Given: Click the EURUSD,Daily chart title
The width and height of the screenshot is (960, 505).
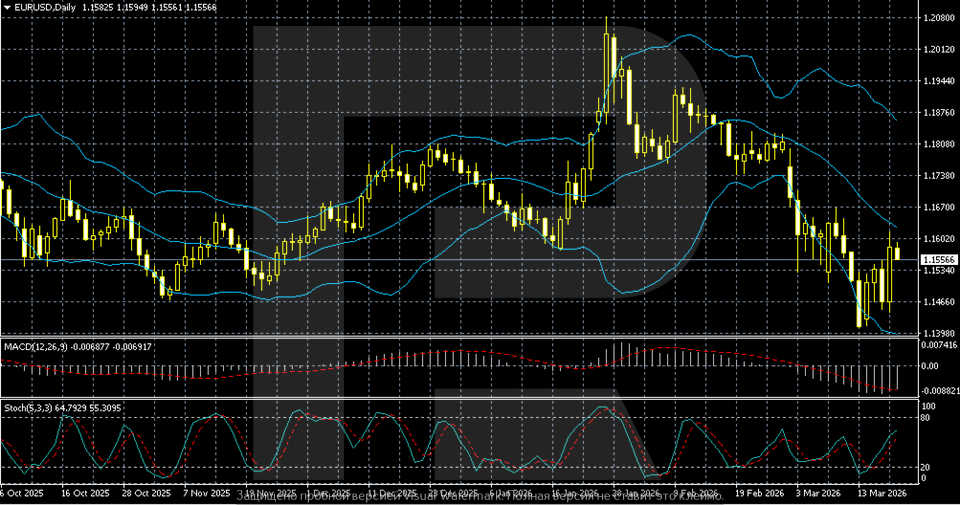Looking at the screenshot, I should [46, 7].
